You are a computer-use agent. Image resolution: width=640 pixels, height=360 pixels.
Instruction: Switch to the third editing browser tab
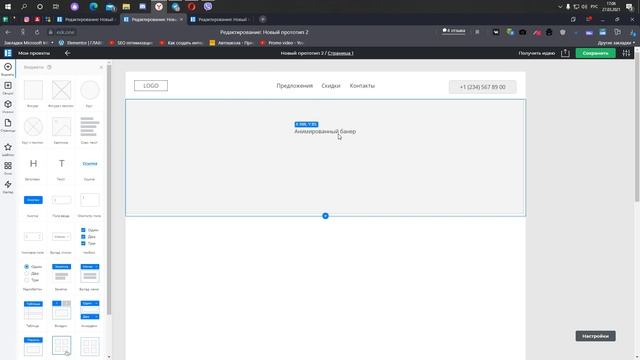[x=220, y=19]
